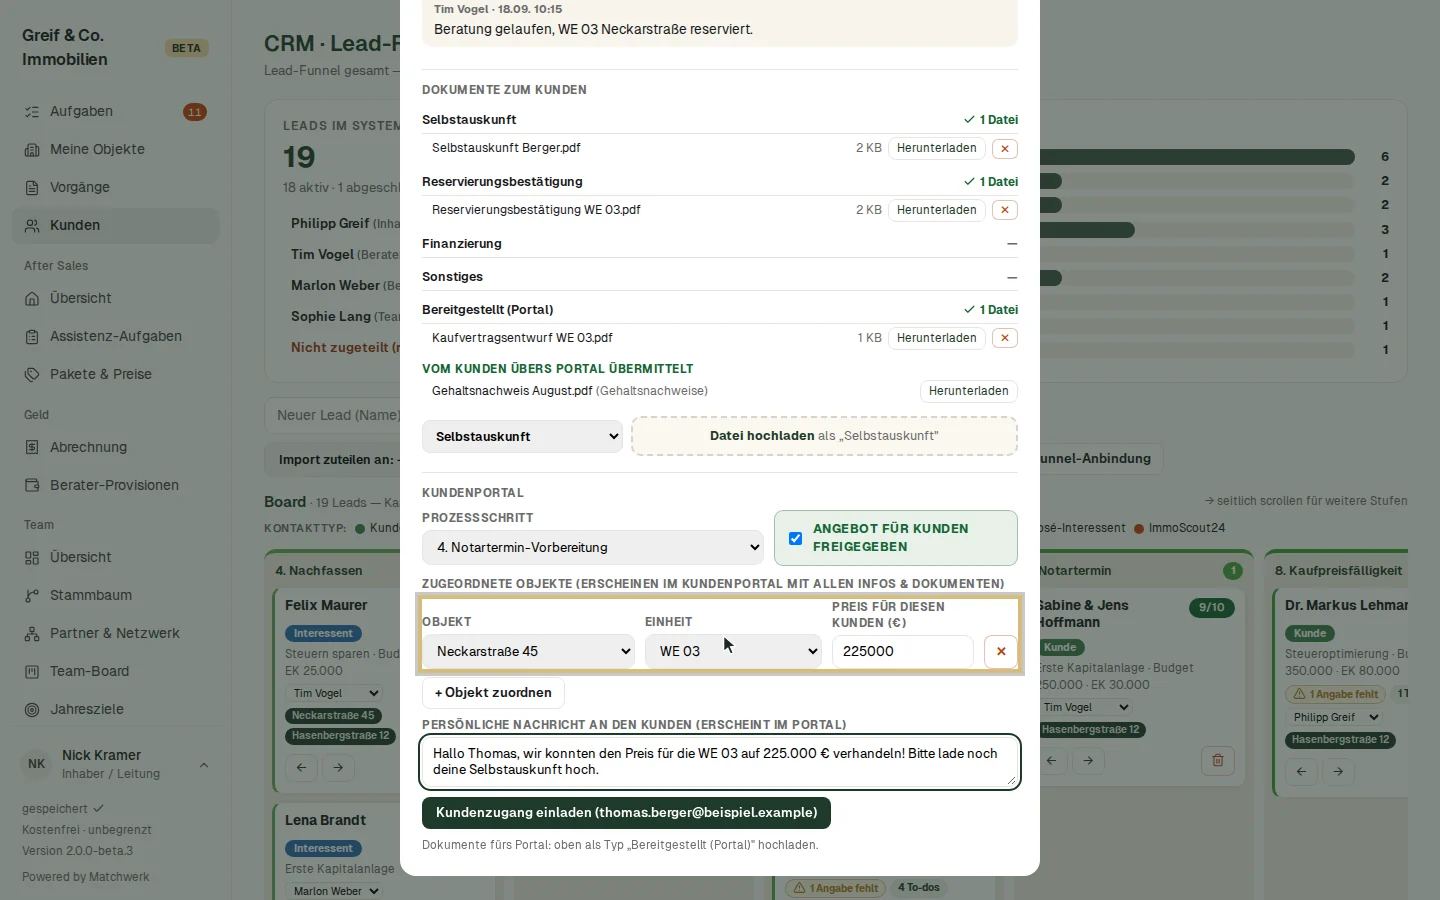The height and width of the screenshot is (900, 1440).
Task: Open Übersicht under the Team section
Action: [115, 558]
